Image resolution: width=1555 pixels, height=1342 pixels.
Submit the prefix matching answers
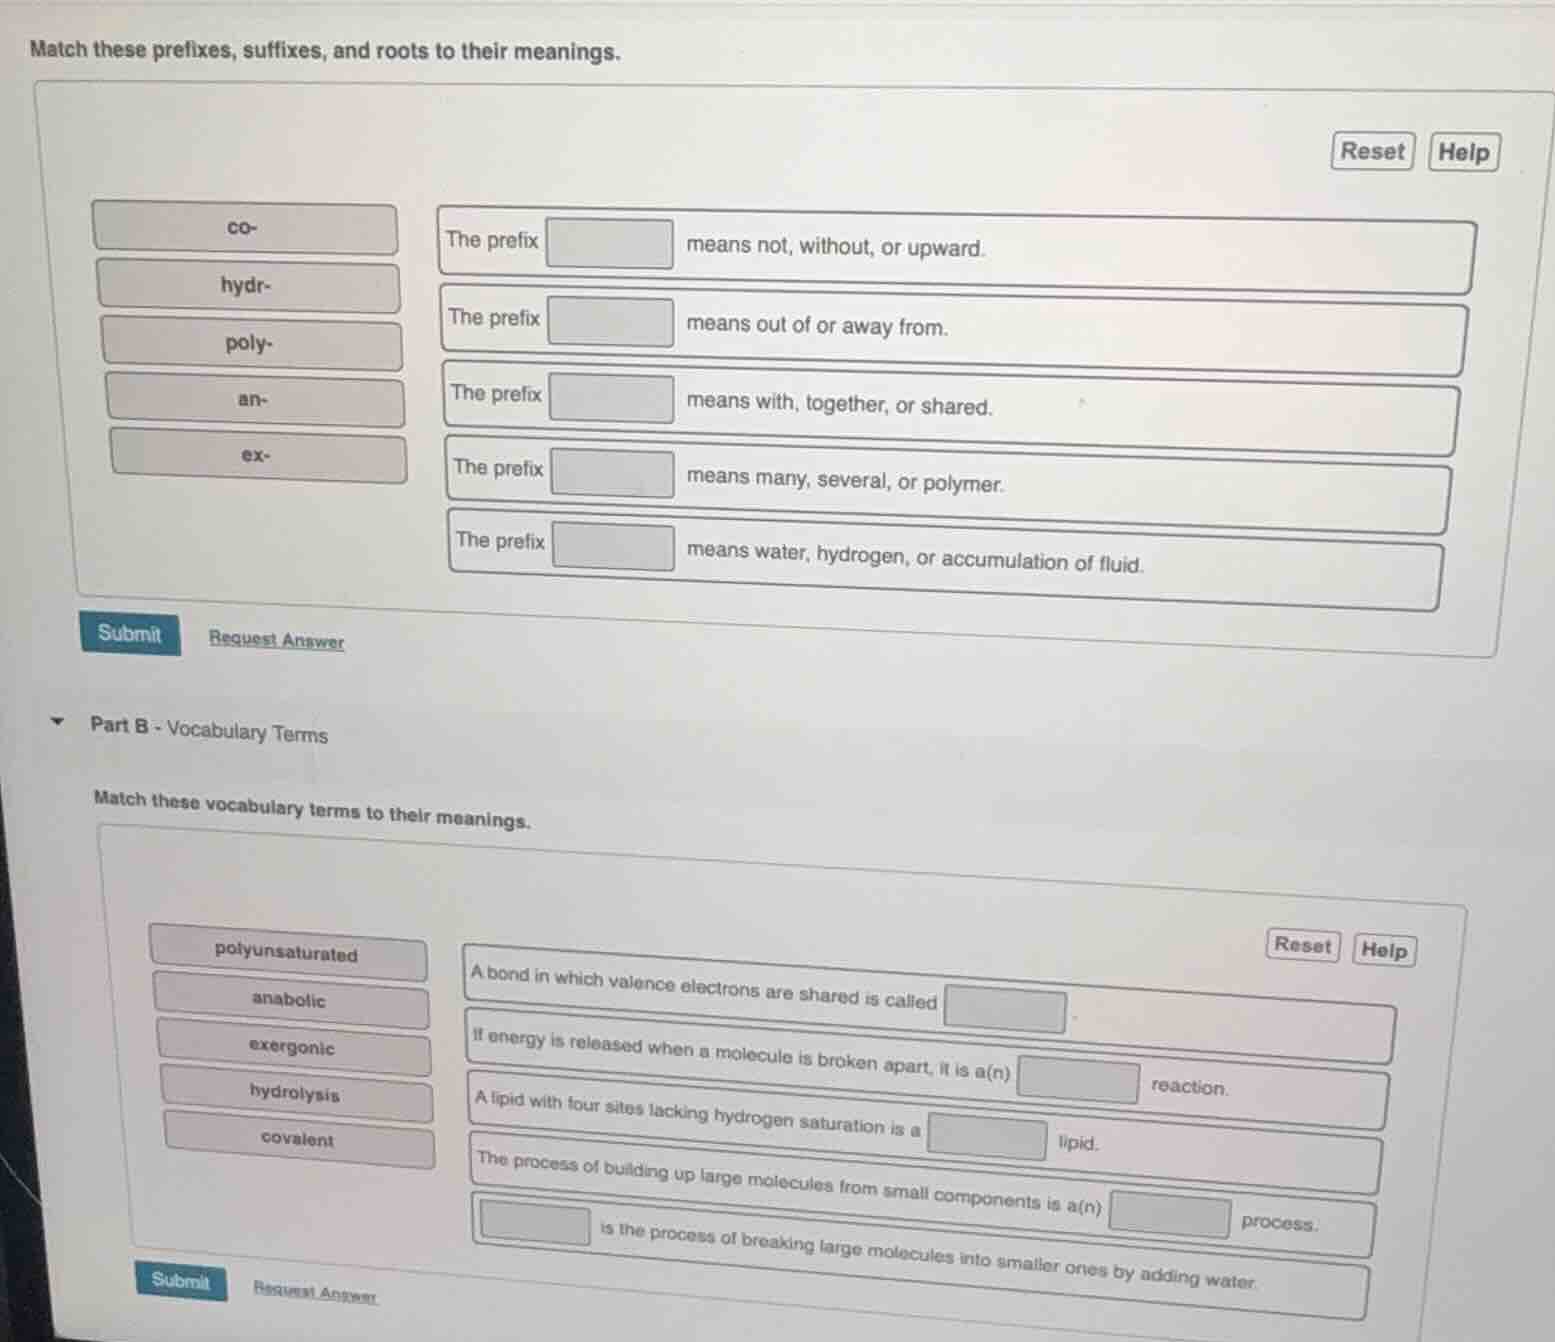point(130,634)
